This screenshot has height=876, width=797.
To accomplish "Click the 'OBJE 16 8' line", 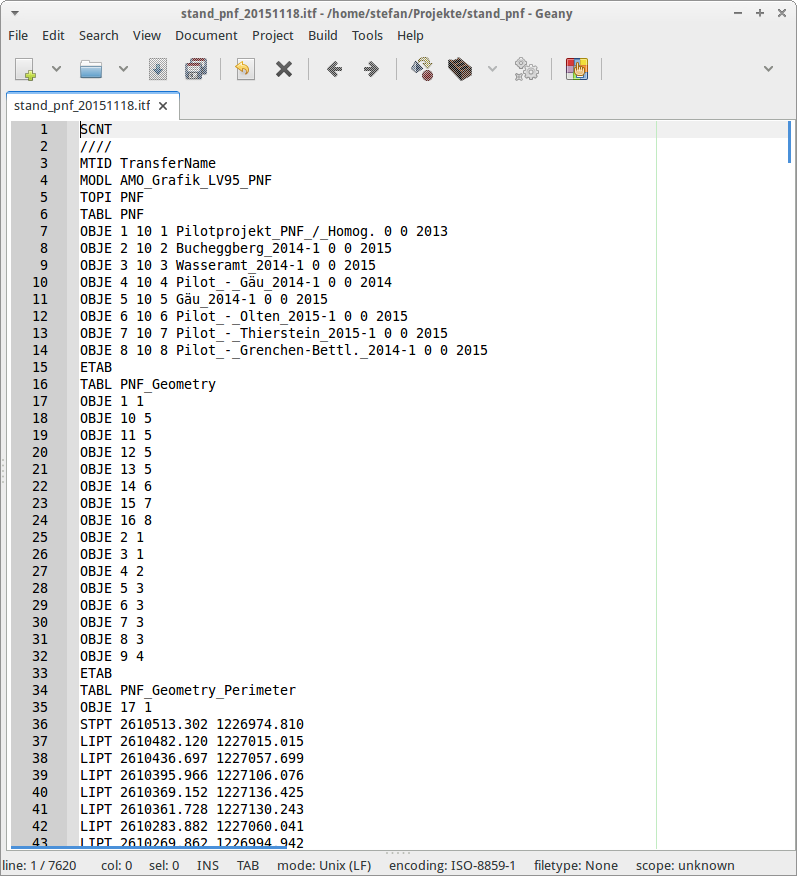I will [x=116, y=520].
